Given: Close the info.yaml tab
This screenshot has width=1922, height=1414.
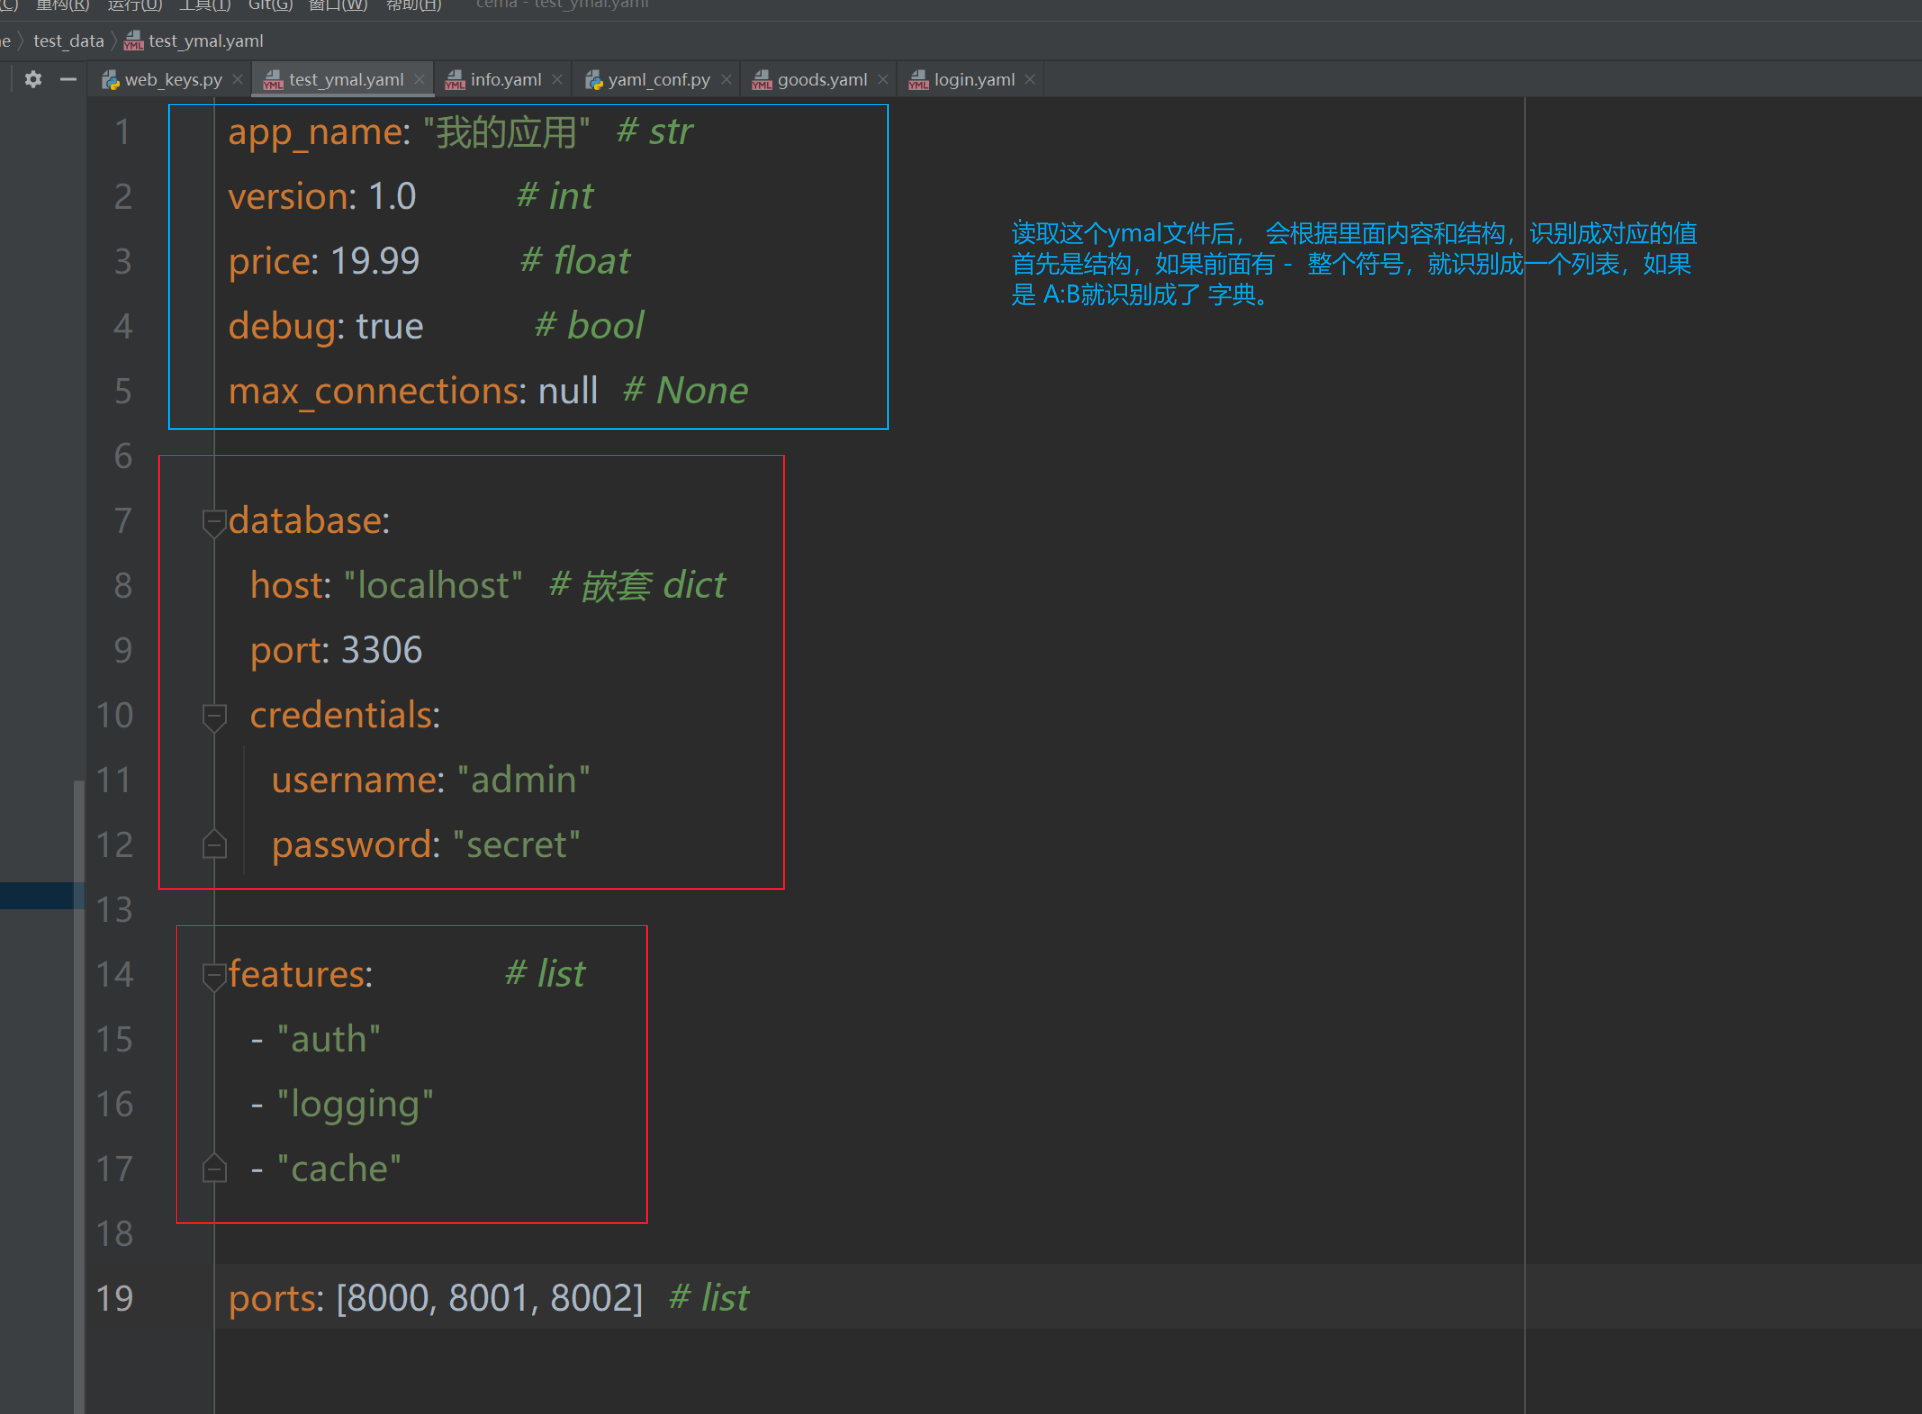Looking at the screenshot, I should point(557,80).
